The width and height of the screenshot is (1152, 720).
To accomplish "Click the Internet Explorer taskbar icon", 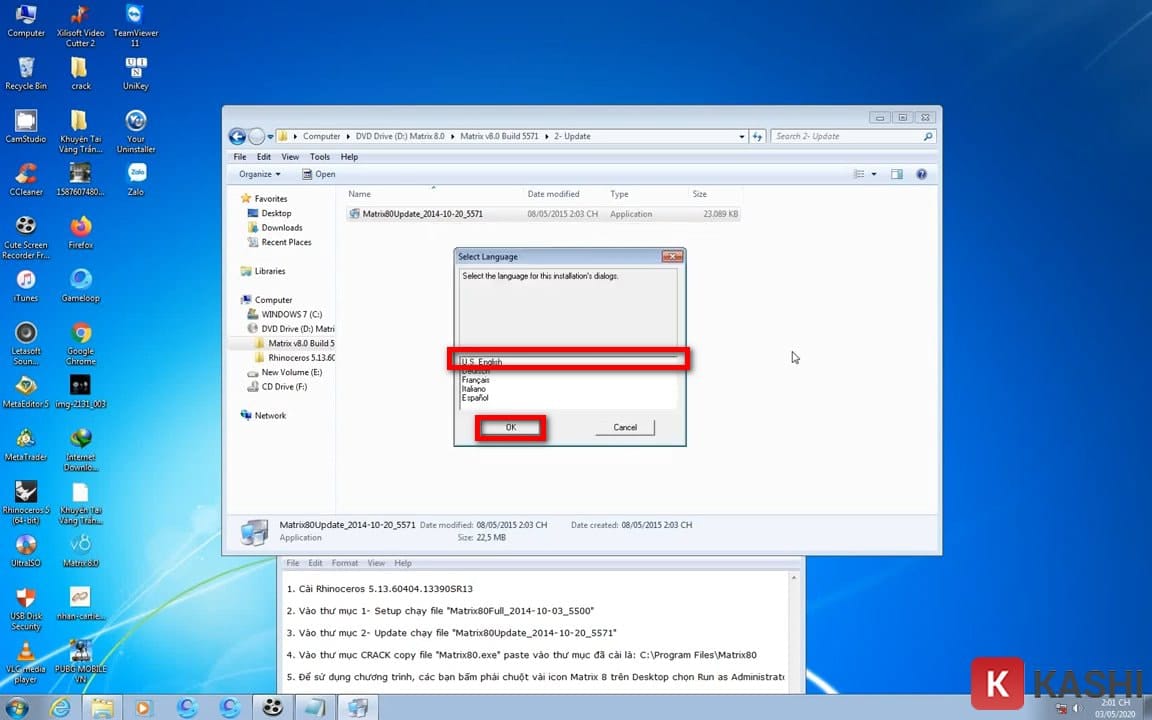I will point(61,707).
